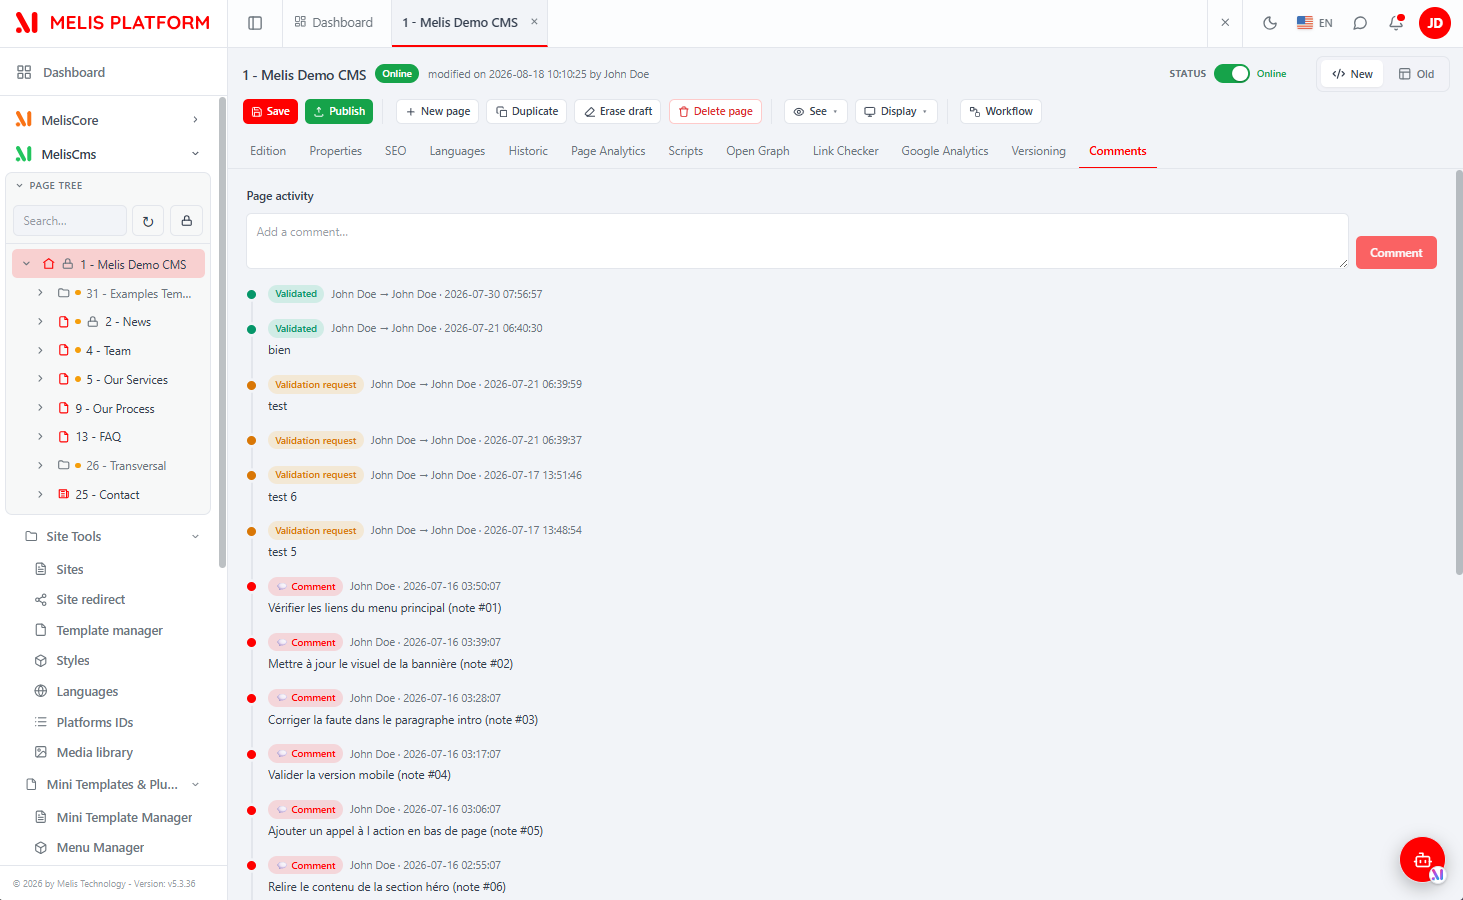Expand the MelisCore section
This screenshot has height=900, width=1463.
click(195, 120)
